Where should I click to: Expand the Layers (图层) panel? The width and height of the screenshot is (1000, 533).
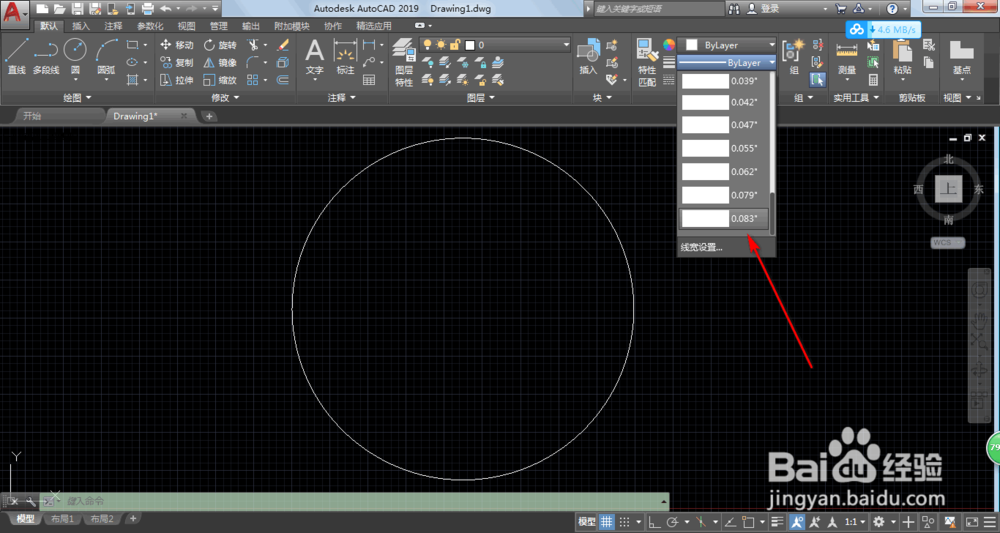point(480,98)
